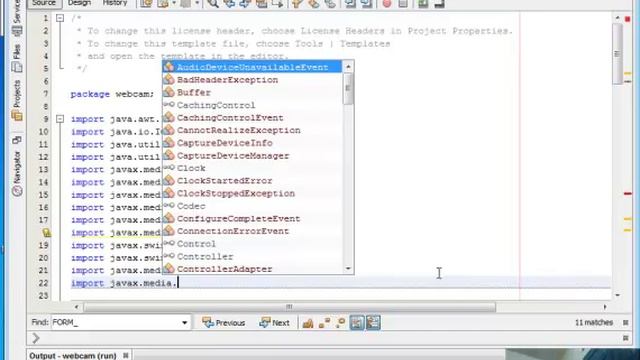640x360 pixels.
Task: Choose CachingControl from the completion list
Action: (x=252, y=105)
